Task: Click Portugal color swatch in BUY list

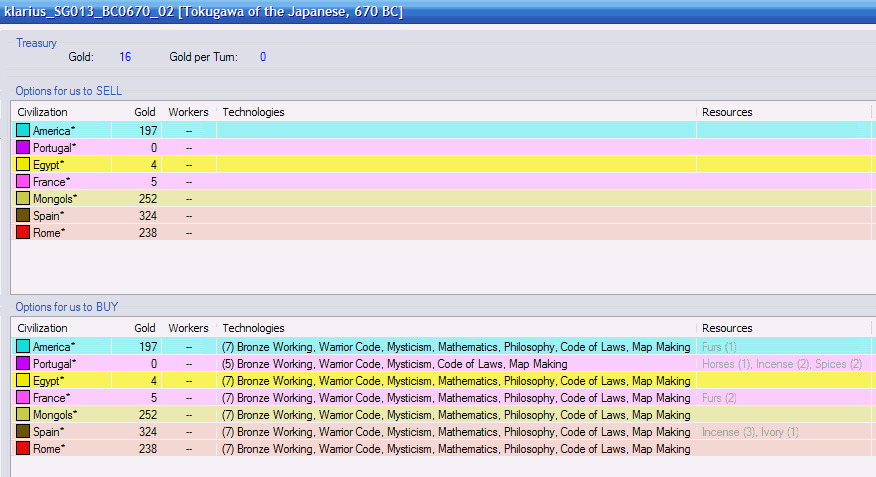Action: click(23, 364)
